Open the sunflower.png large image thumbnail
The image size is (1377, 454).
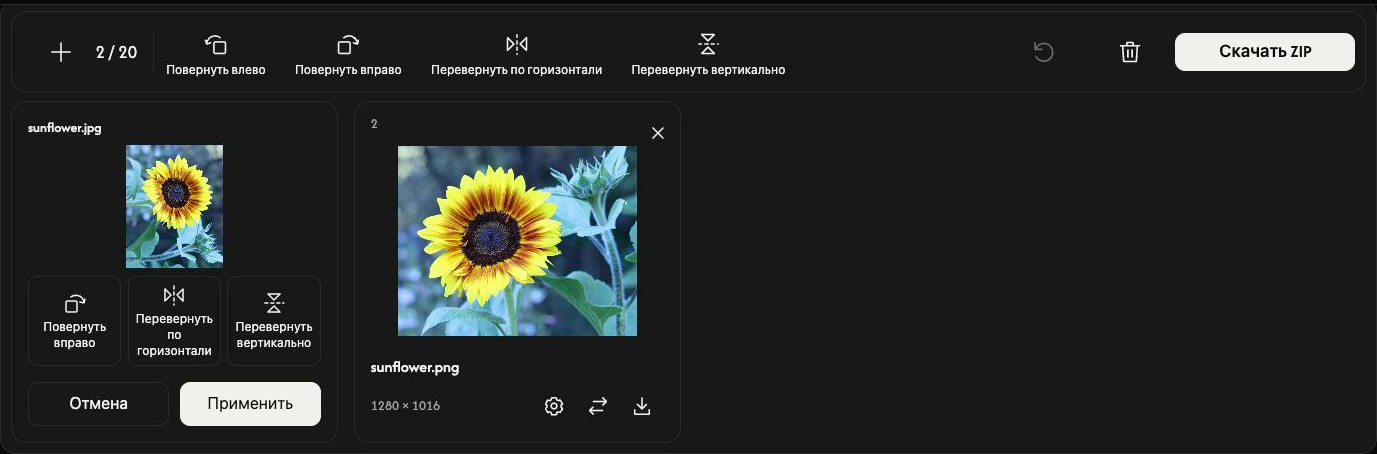point(517,241)
